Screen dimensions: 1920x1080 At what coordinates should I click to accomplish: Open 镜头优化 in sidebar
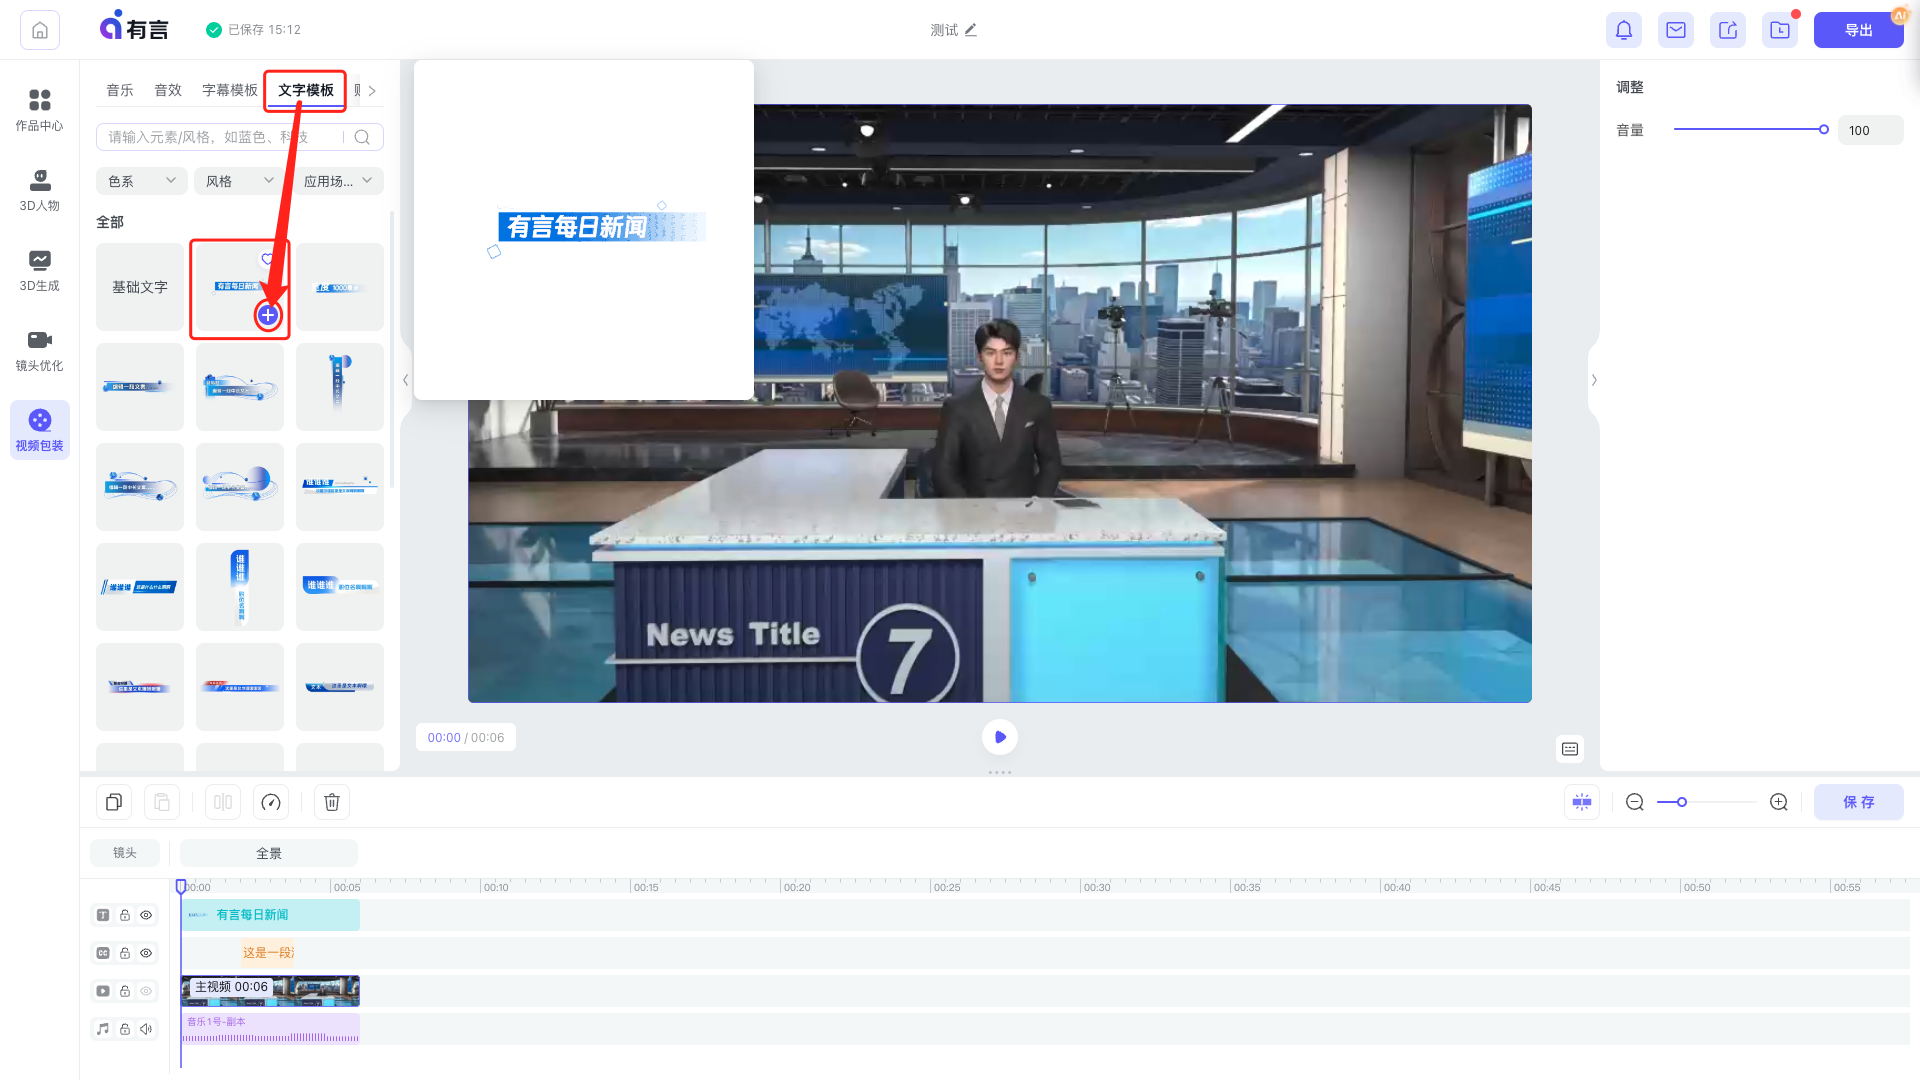coord(40,350)
